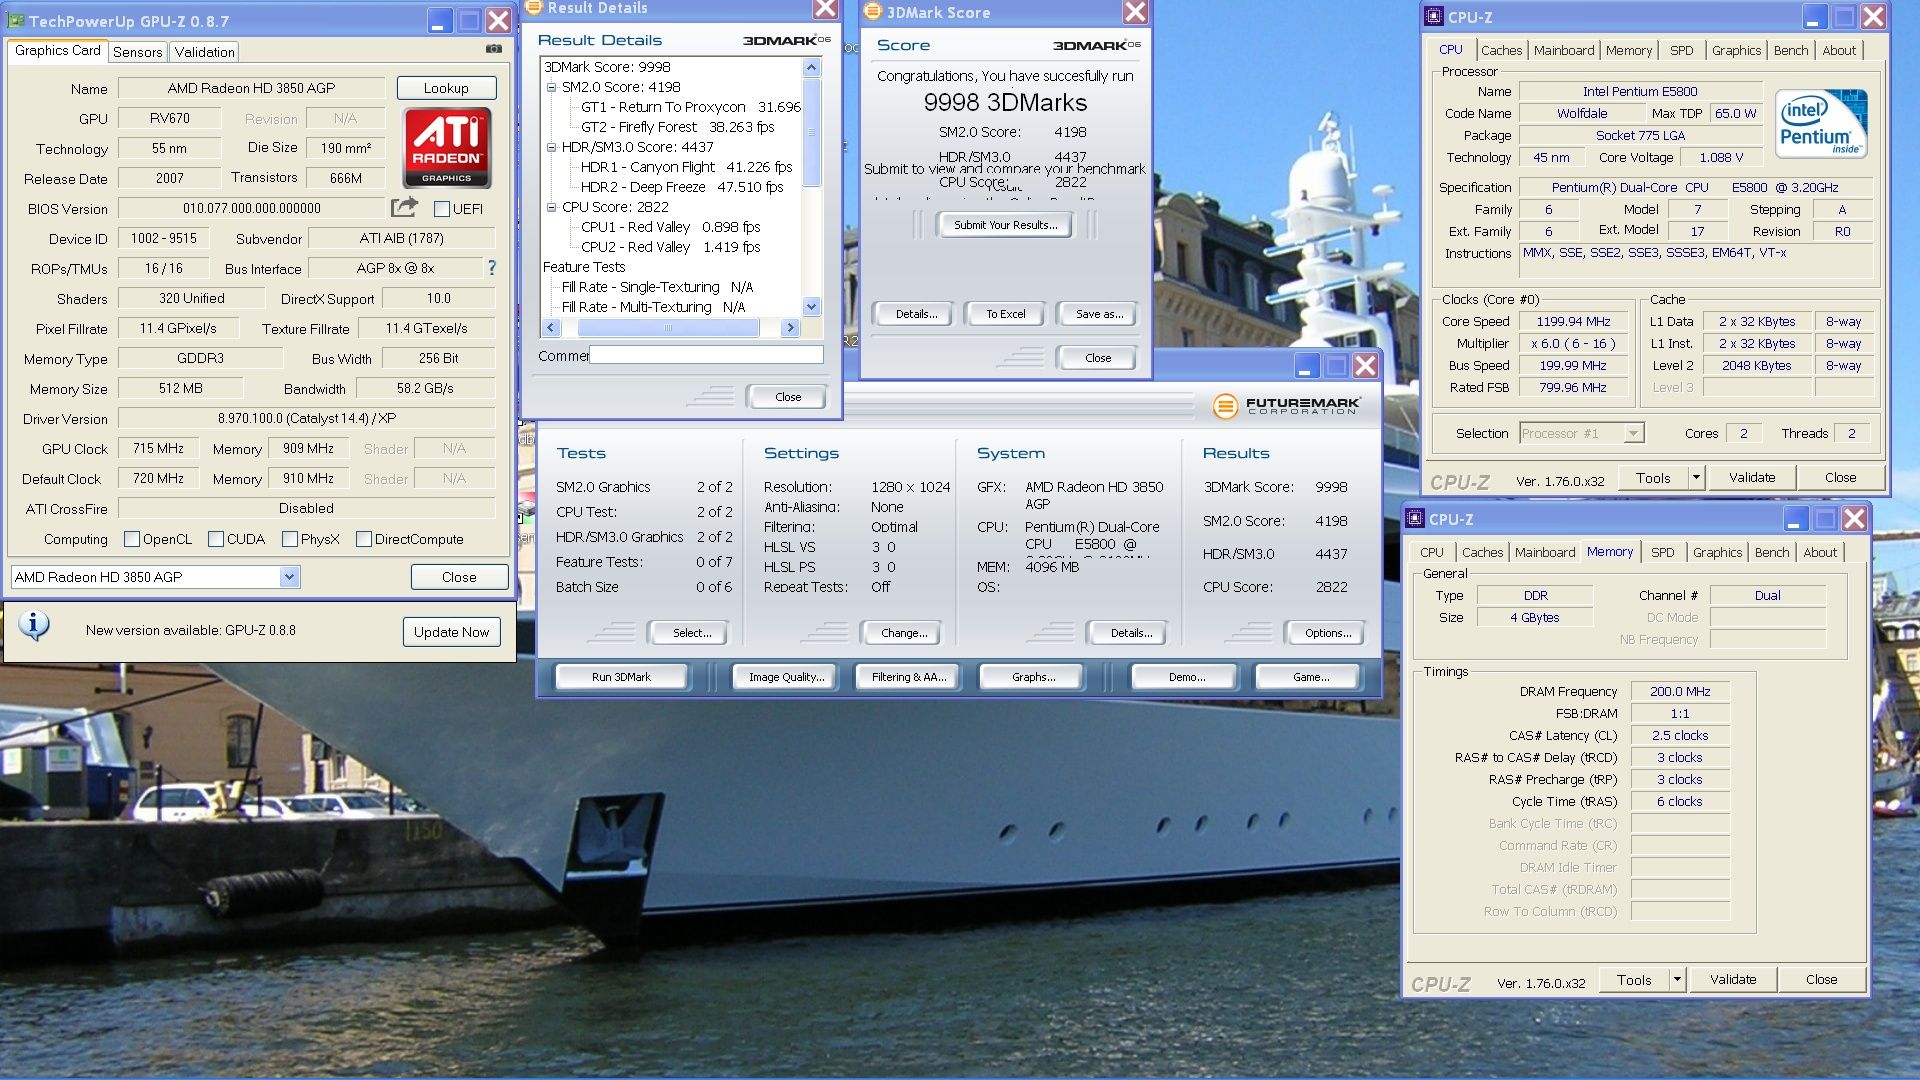Toggle the CUDA checkbox
This screenshot has width=1920, height=1080.
tap(215, 539)
